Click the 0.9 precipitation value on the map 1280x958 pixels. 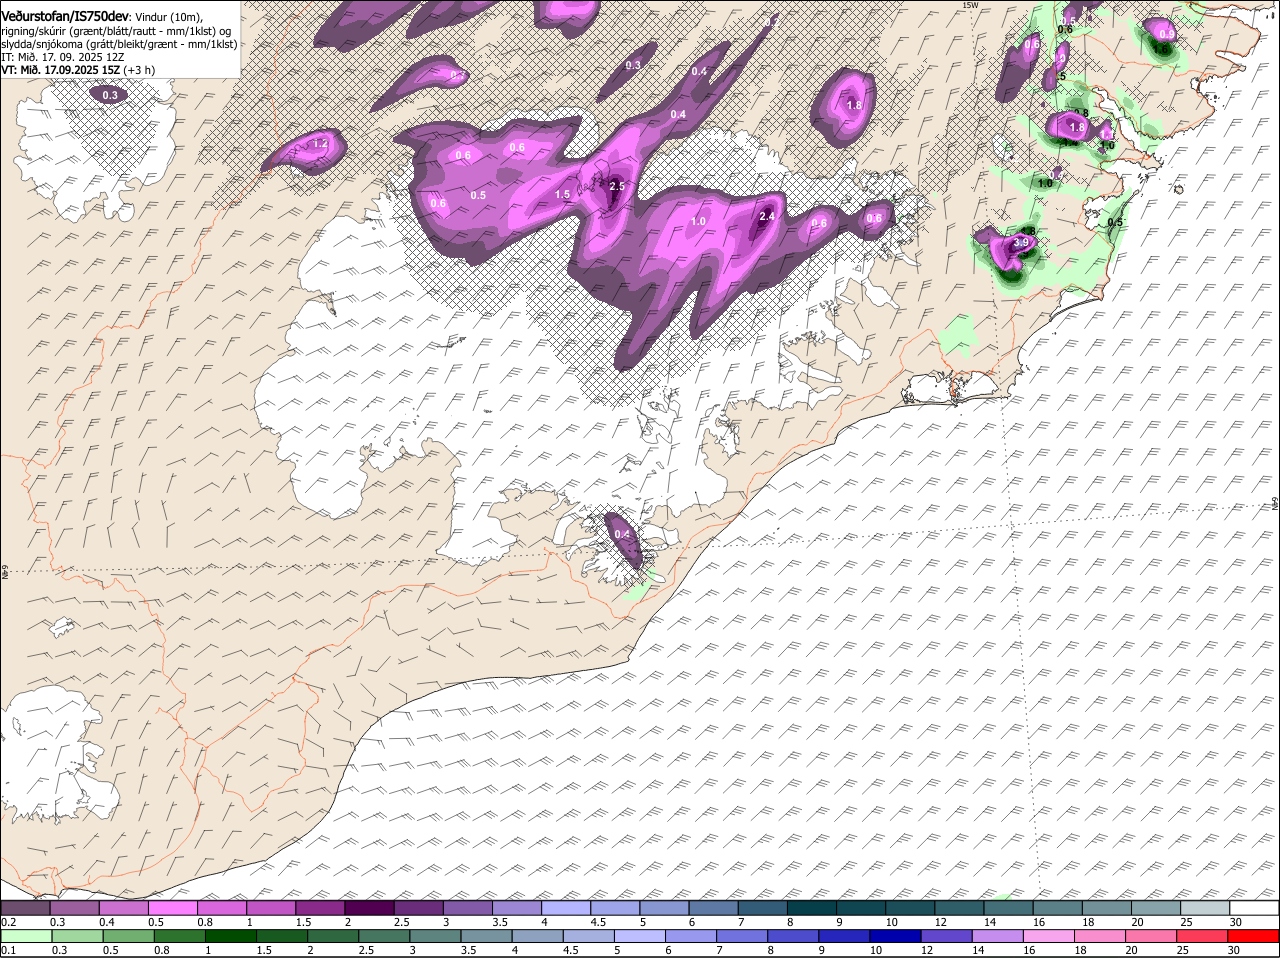coord(1166,36)
